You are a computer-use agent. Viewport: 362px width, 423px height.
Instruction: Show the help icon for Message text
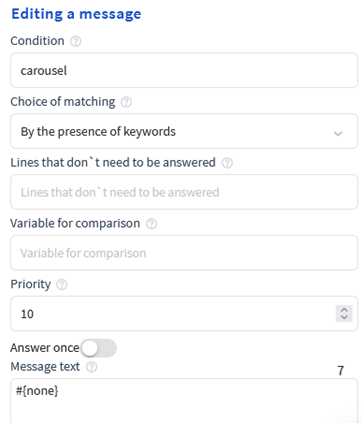(92, 367)
